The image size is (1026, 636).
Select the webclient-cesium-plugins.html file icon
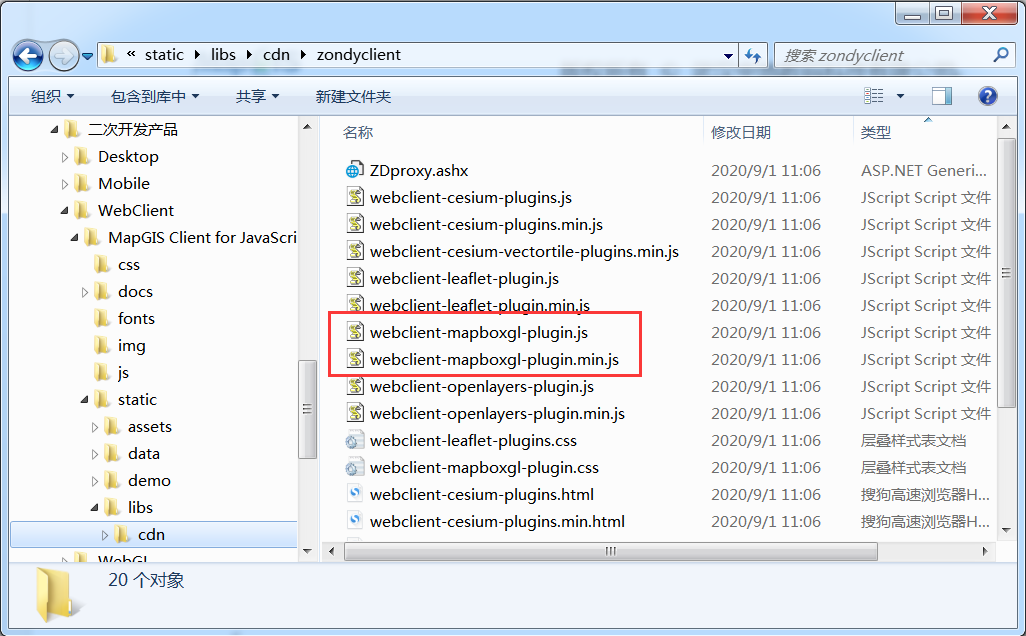coord(355,495)
